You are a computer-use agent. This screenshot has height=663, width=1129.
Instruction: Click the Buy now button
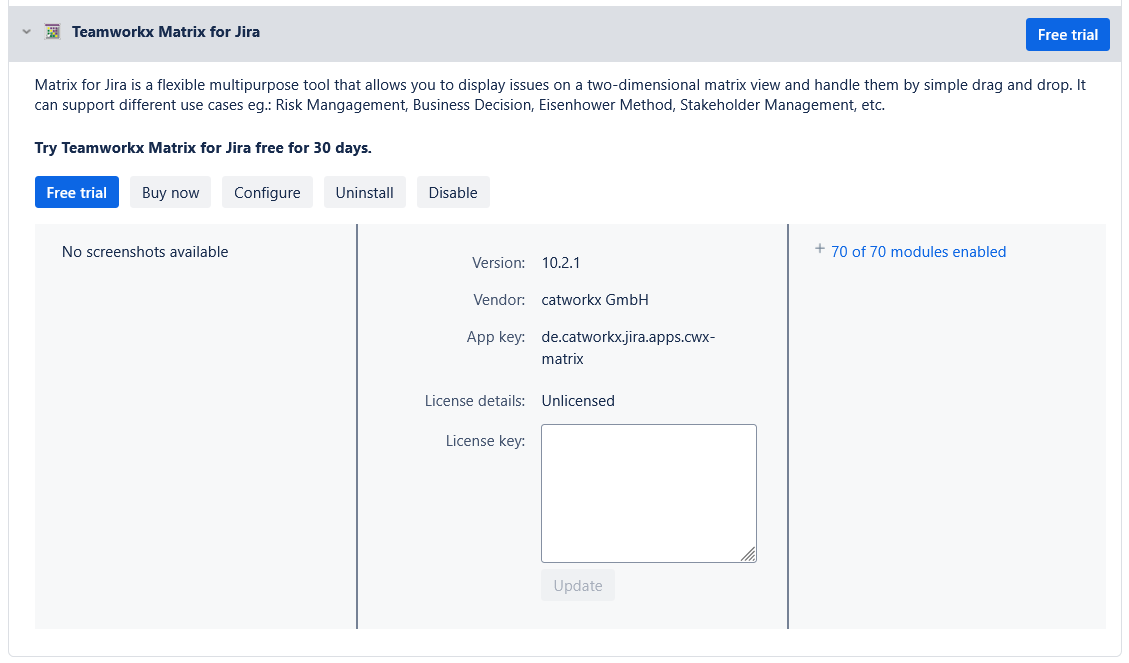170,193
